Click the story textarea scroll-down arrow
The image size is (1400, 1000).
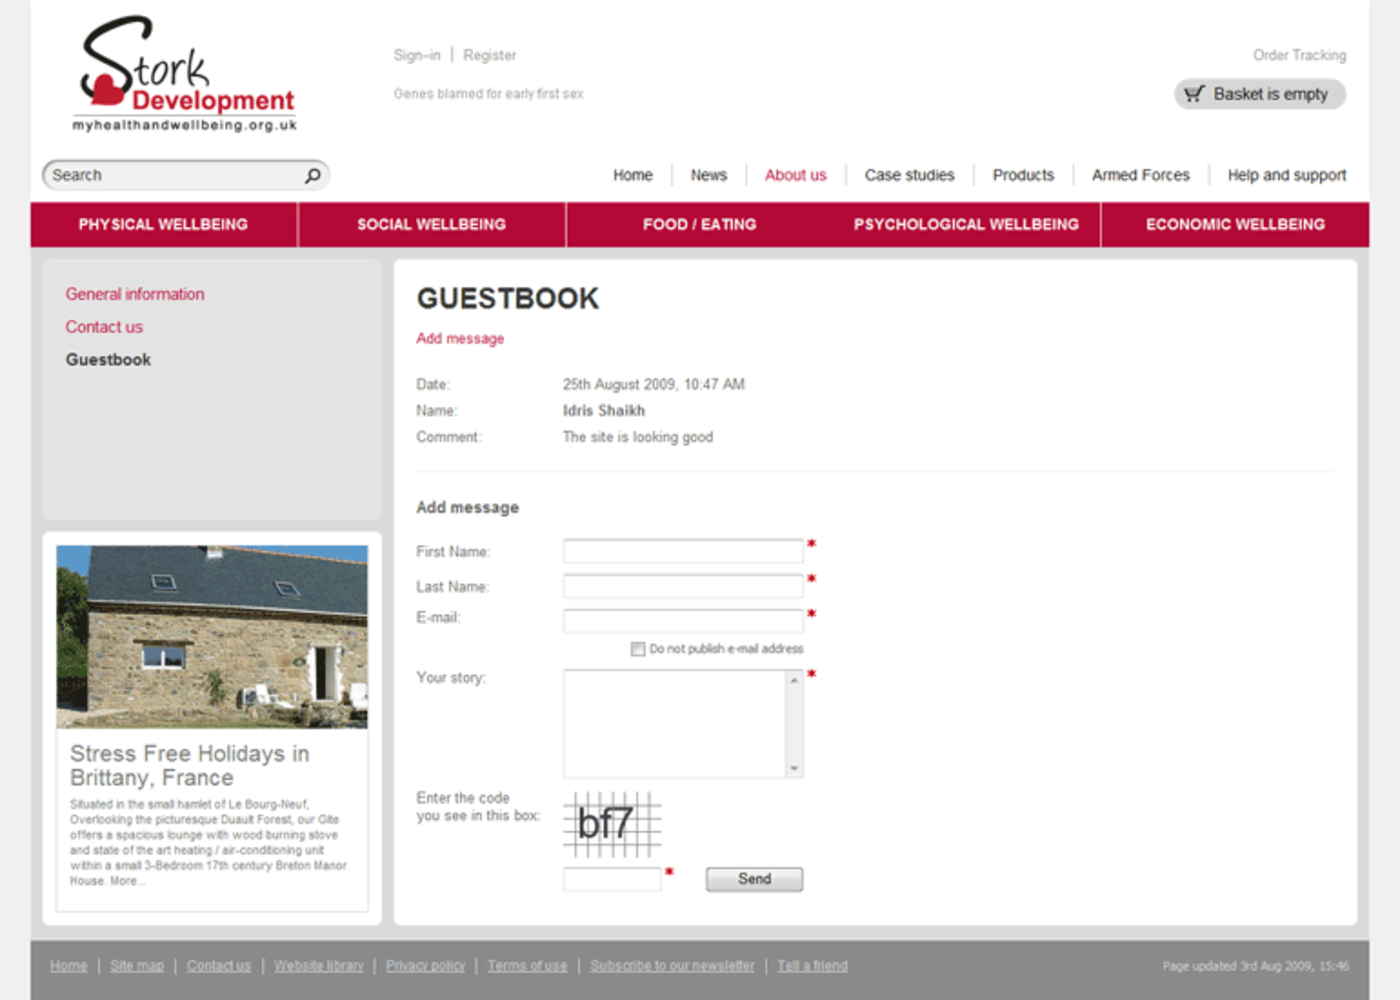point(794,769)
